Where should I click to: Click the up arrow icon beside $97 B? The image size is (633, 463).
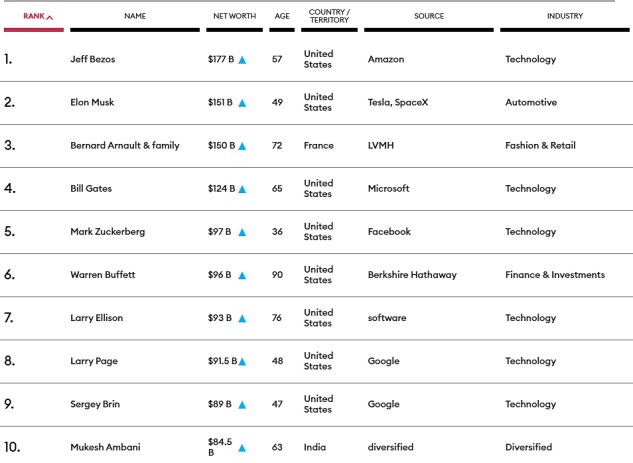click(242, 232)
